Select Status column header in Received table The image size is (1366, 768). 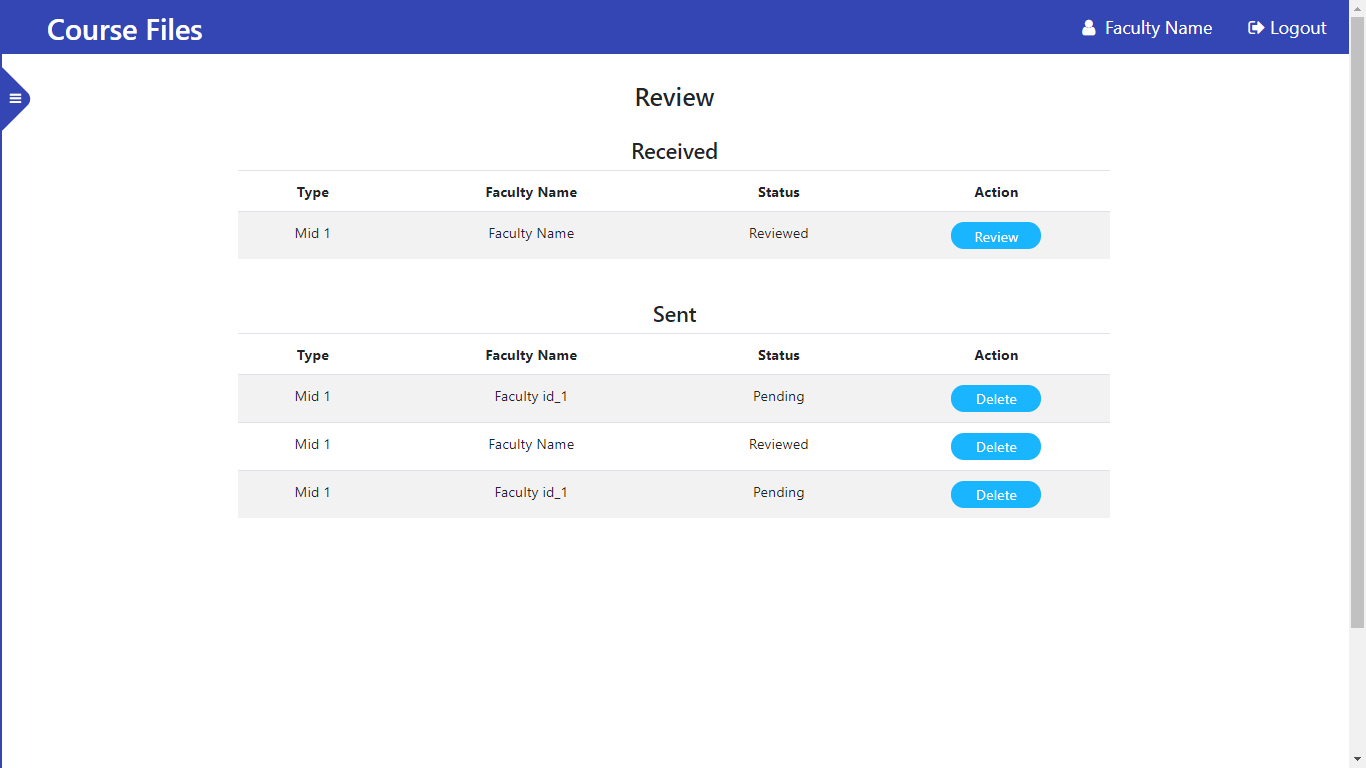pos(779,192)
